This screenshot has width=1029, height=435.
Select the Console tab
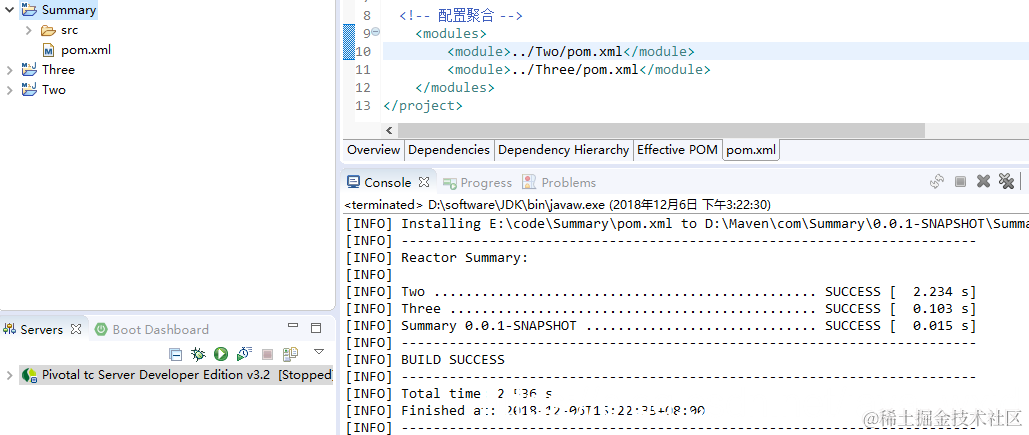[x=388, y=182]
